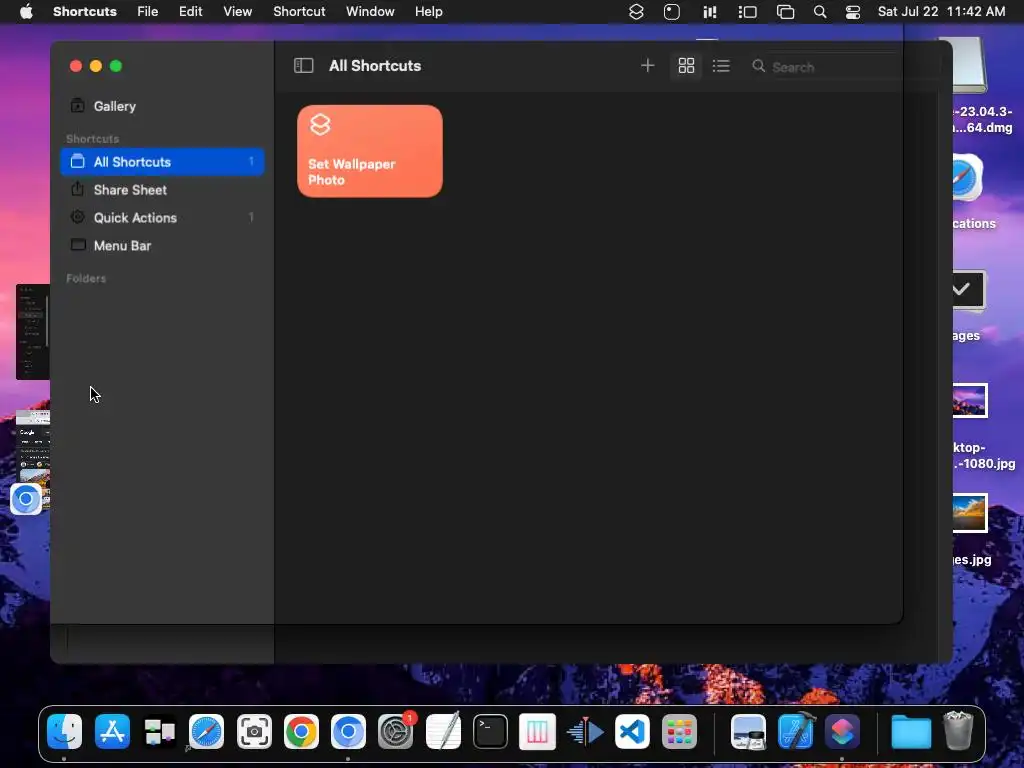Open the View menu
Screen dimensions: 1024x768
click(238, 11)
